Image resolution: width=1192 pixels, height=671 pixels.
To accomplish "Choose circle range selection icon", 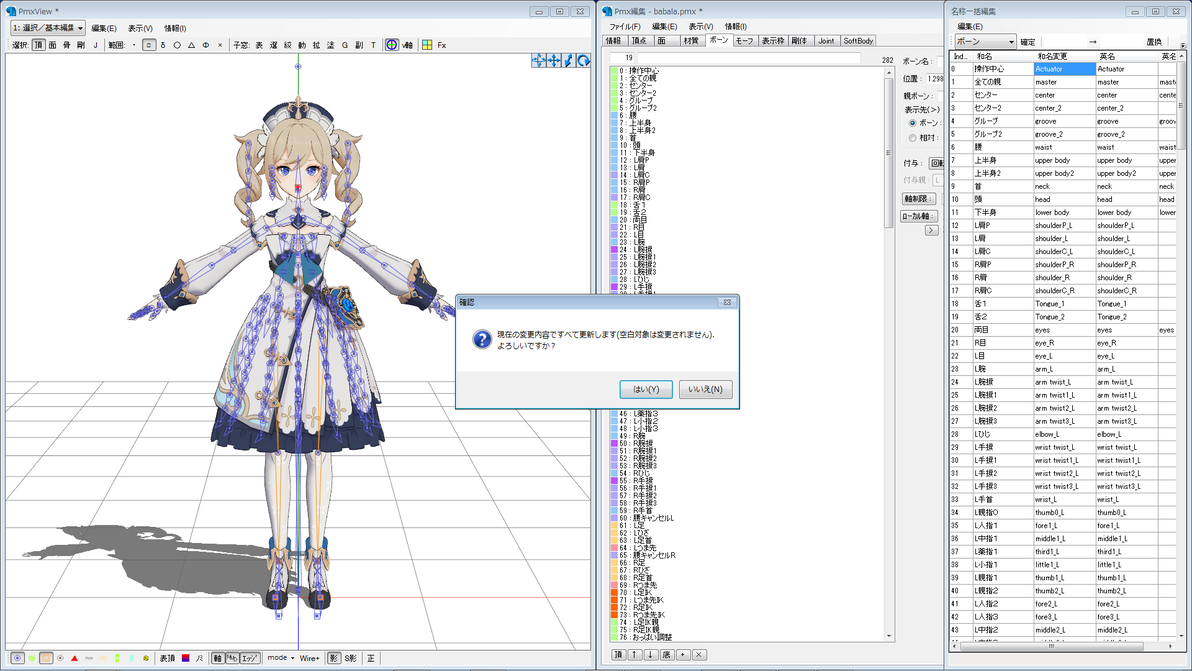I will [177, 45].
